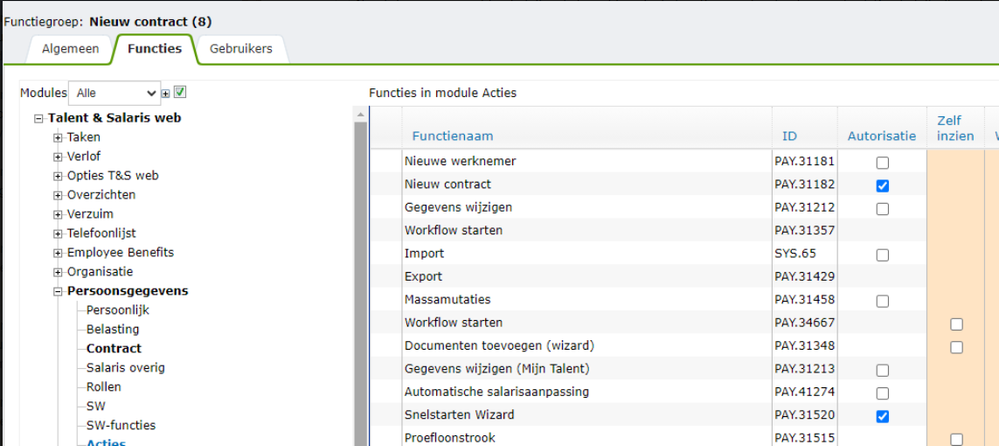Click the expand-all plus icon beside Modules dropdown
Image resolution: width=999 pixels, height=446 pixels.
pos(166,93)
